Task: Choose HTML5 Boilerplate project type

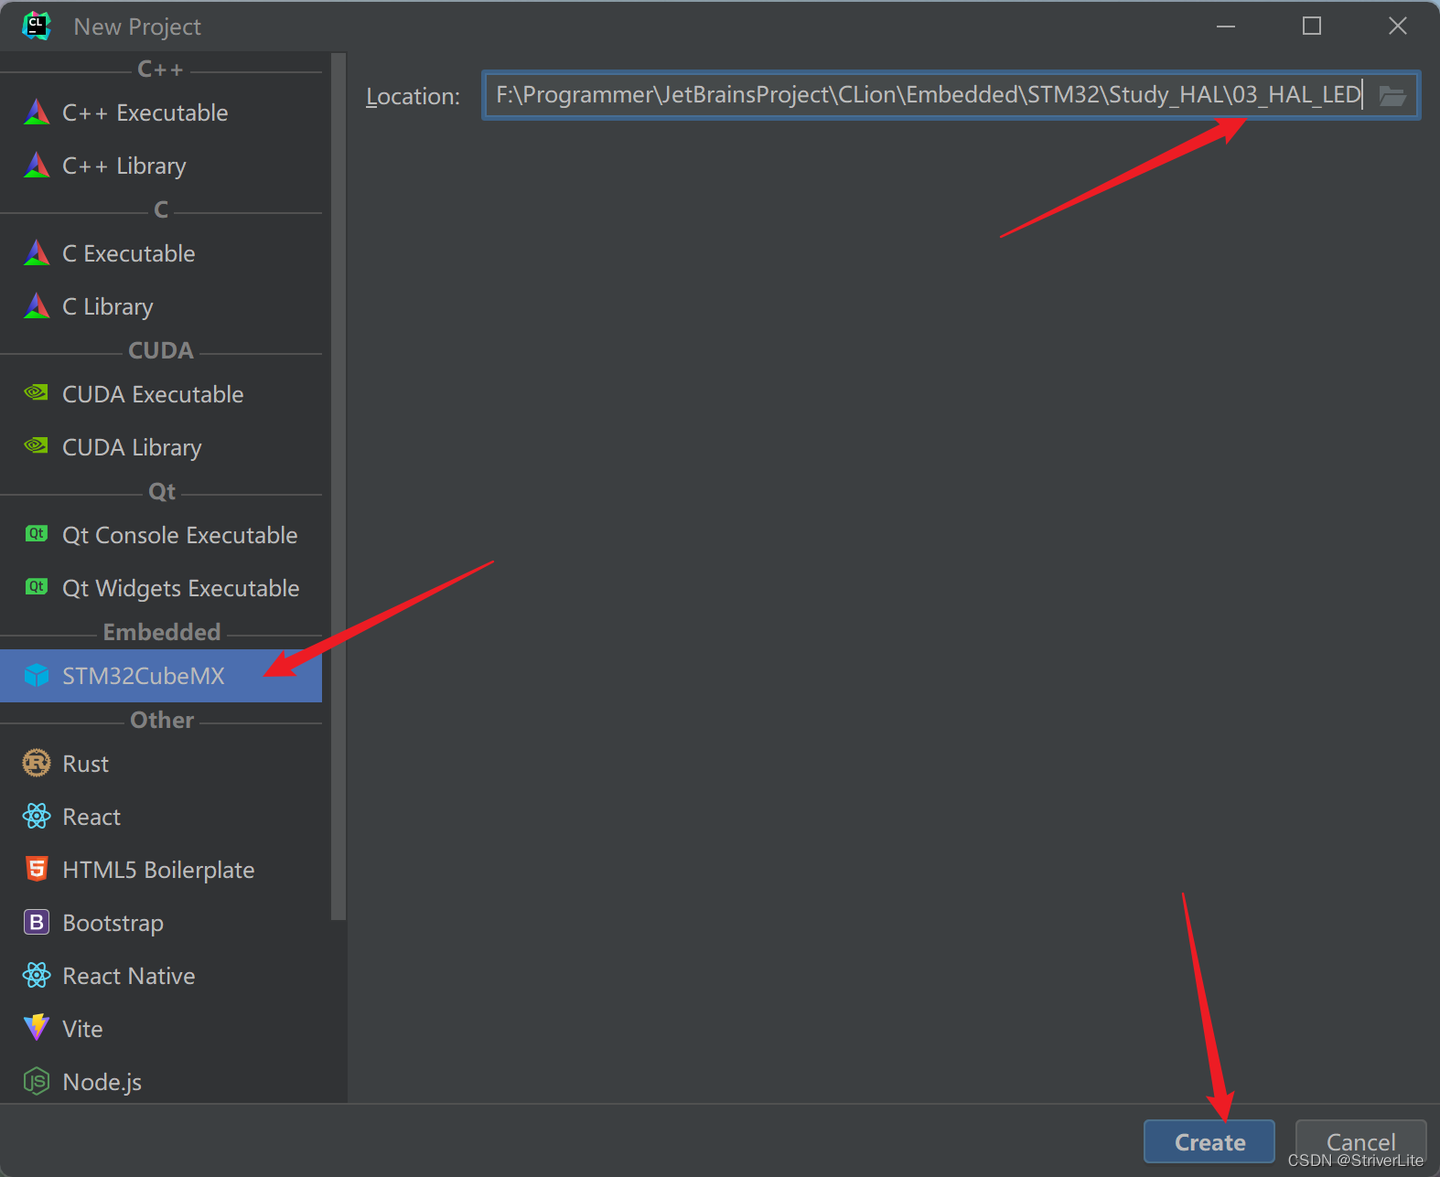Action: point(161,869)
